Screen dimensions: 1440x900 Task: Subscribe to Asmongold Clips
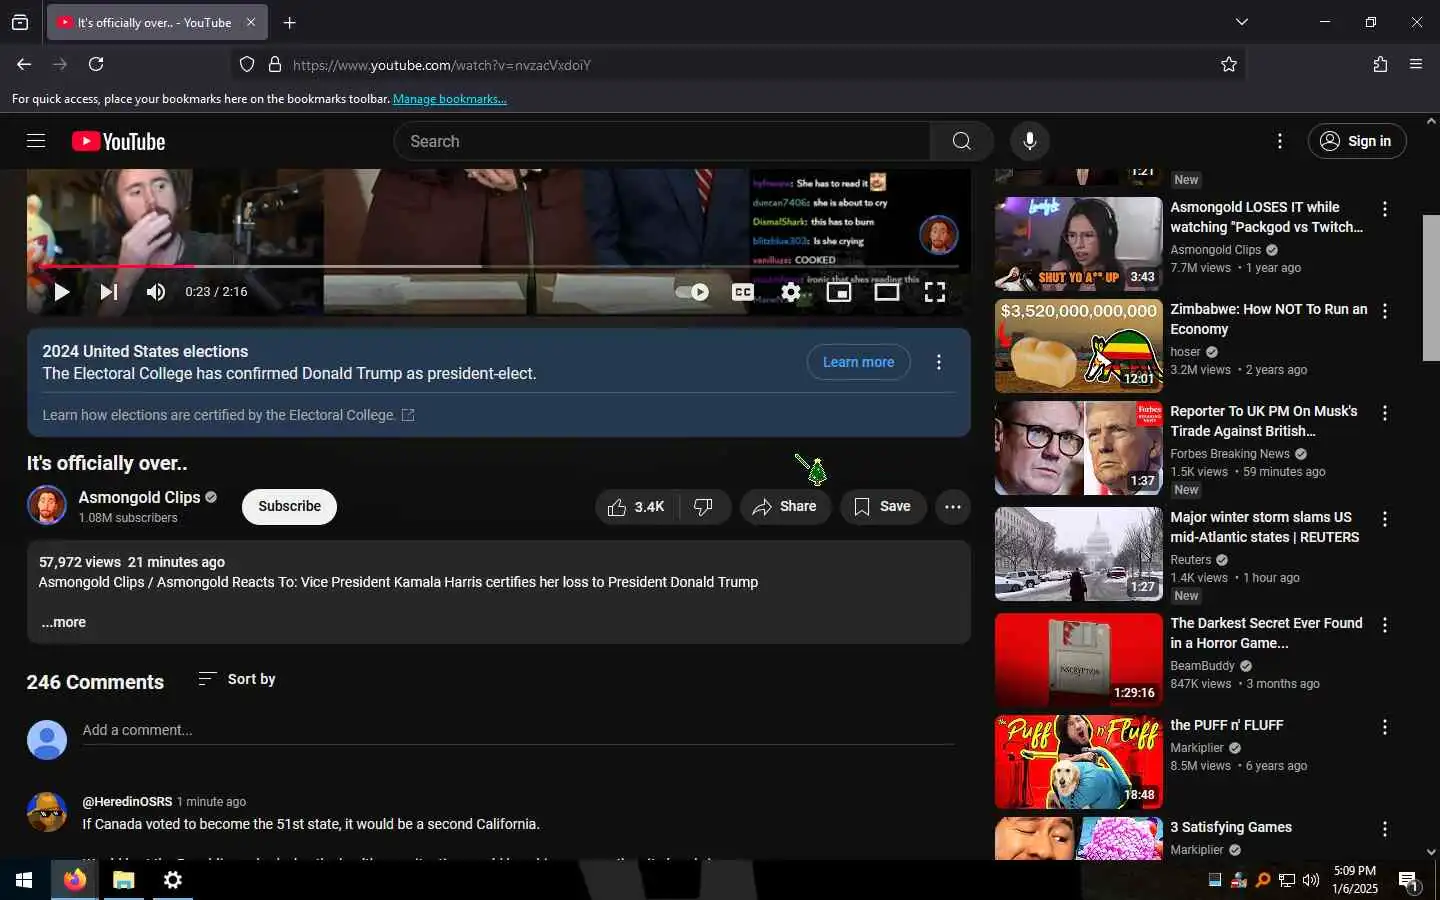click(289, 506)
